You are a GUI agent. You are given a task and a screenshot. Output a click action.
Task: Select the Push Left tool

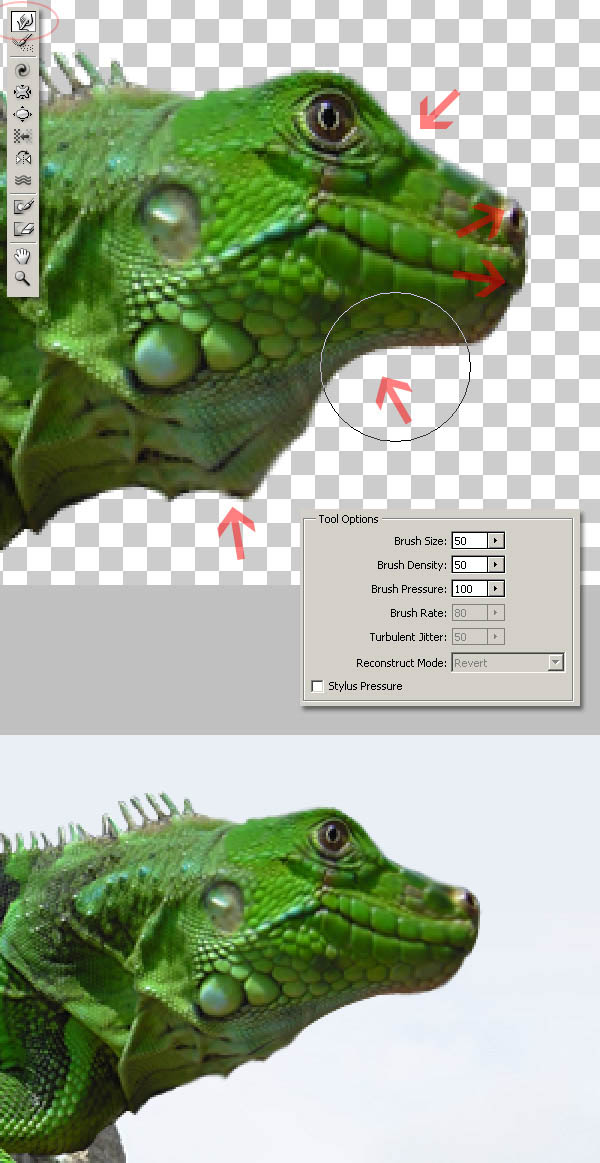click(x=23, y=136)
